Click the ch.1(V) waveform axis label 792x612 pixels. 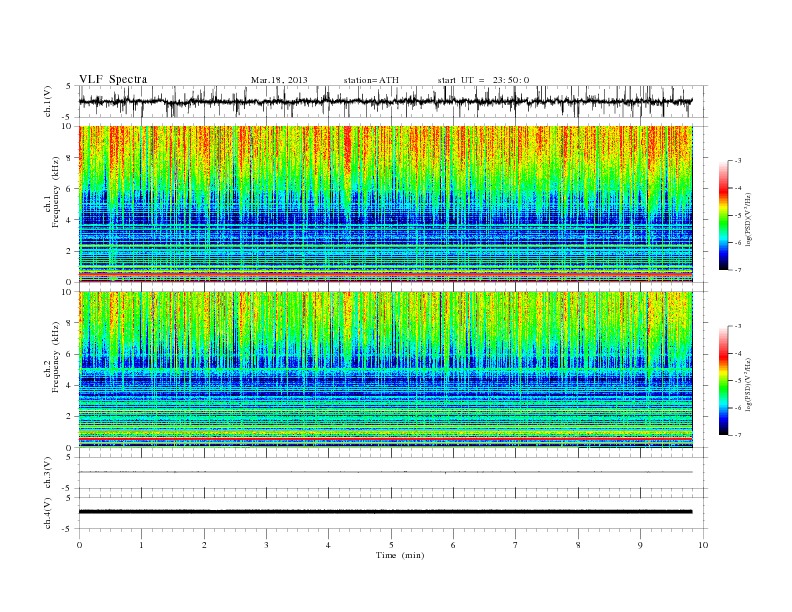(x=48, y=101)
